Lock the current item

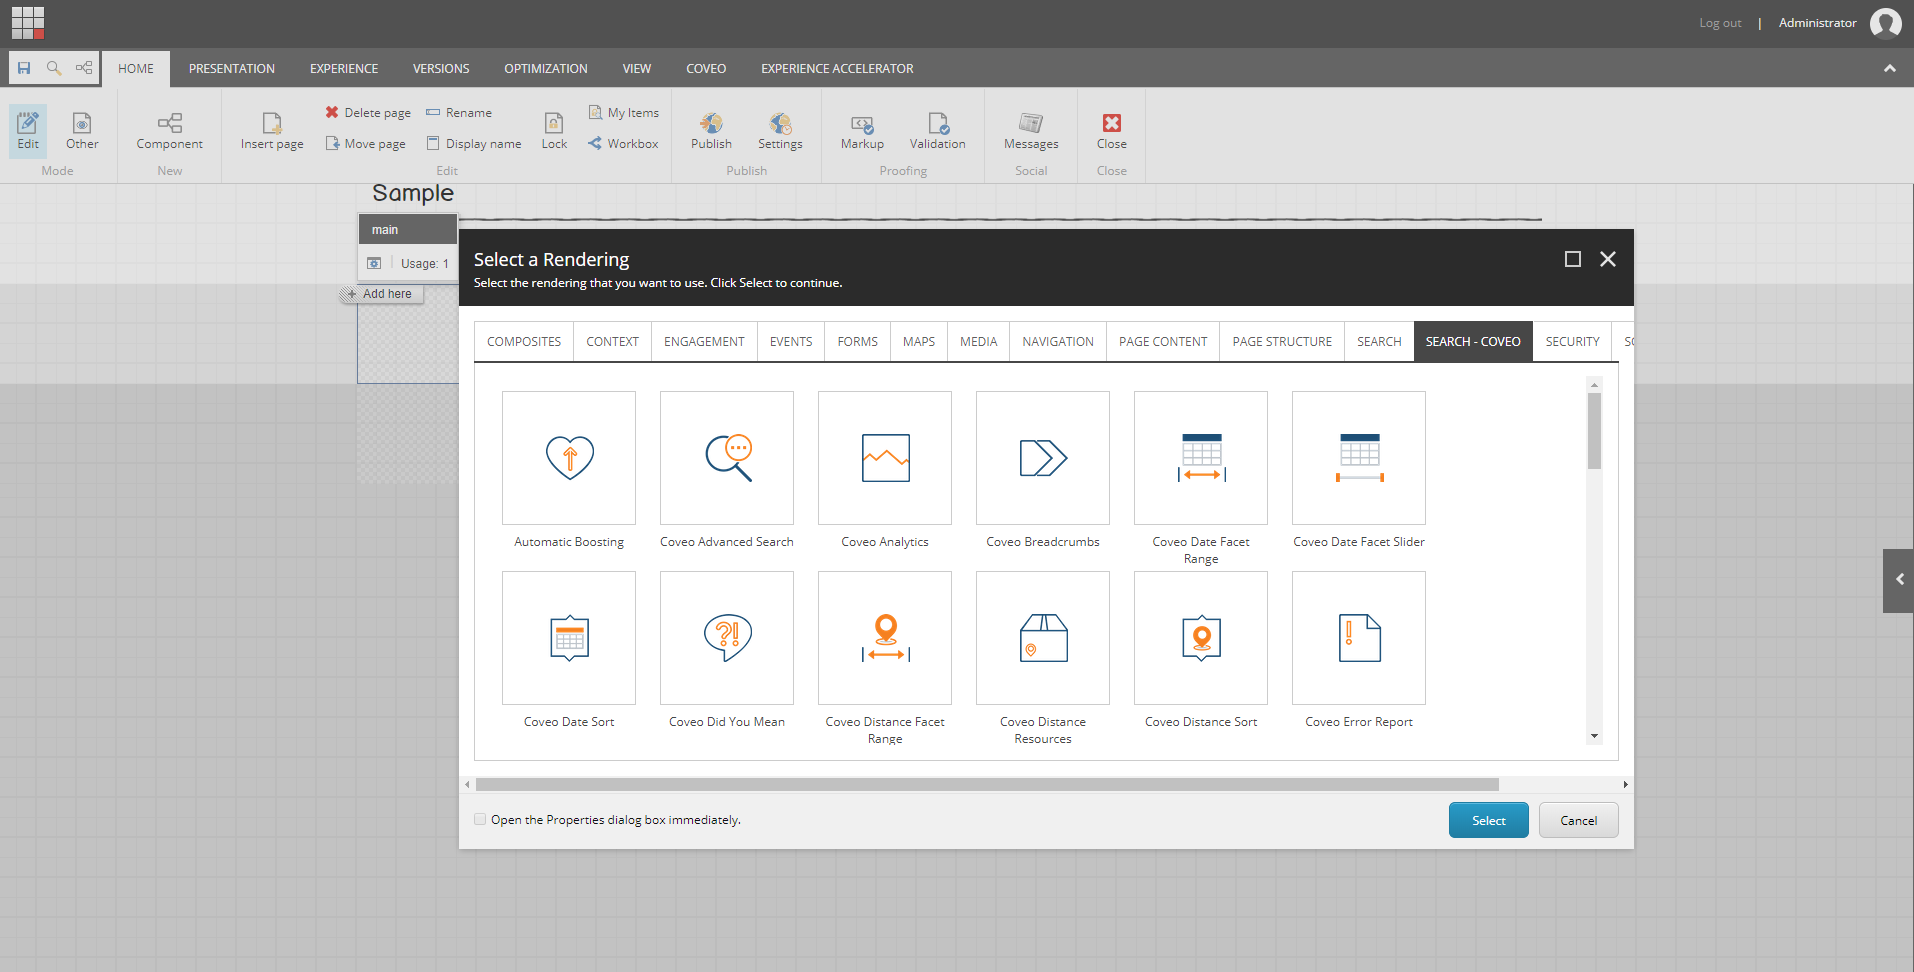pyautogui.click(x=553, y=133)
